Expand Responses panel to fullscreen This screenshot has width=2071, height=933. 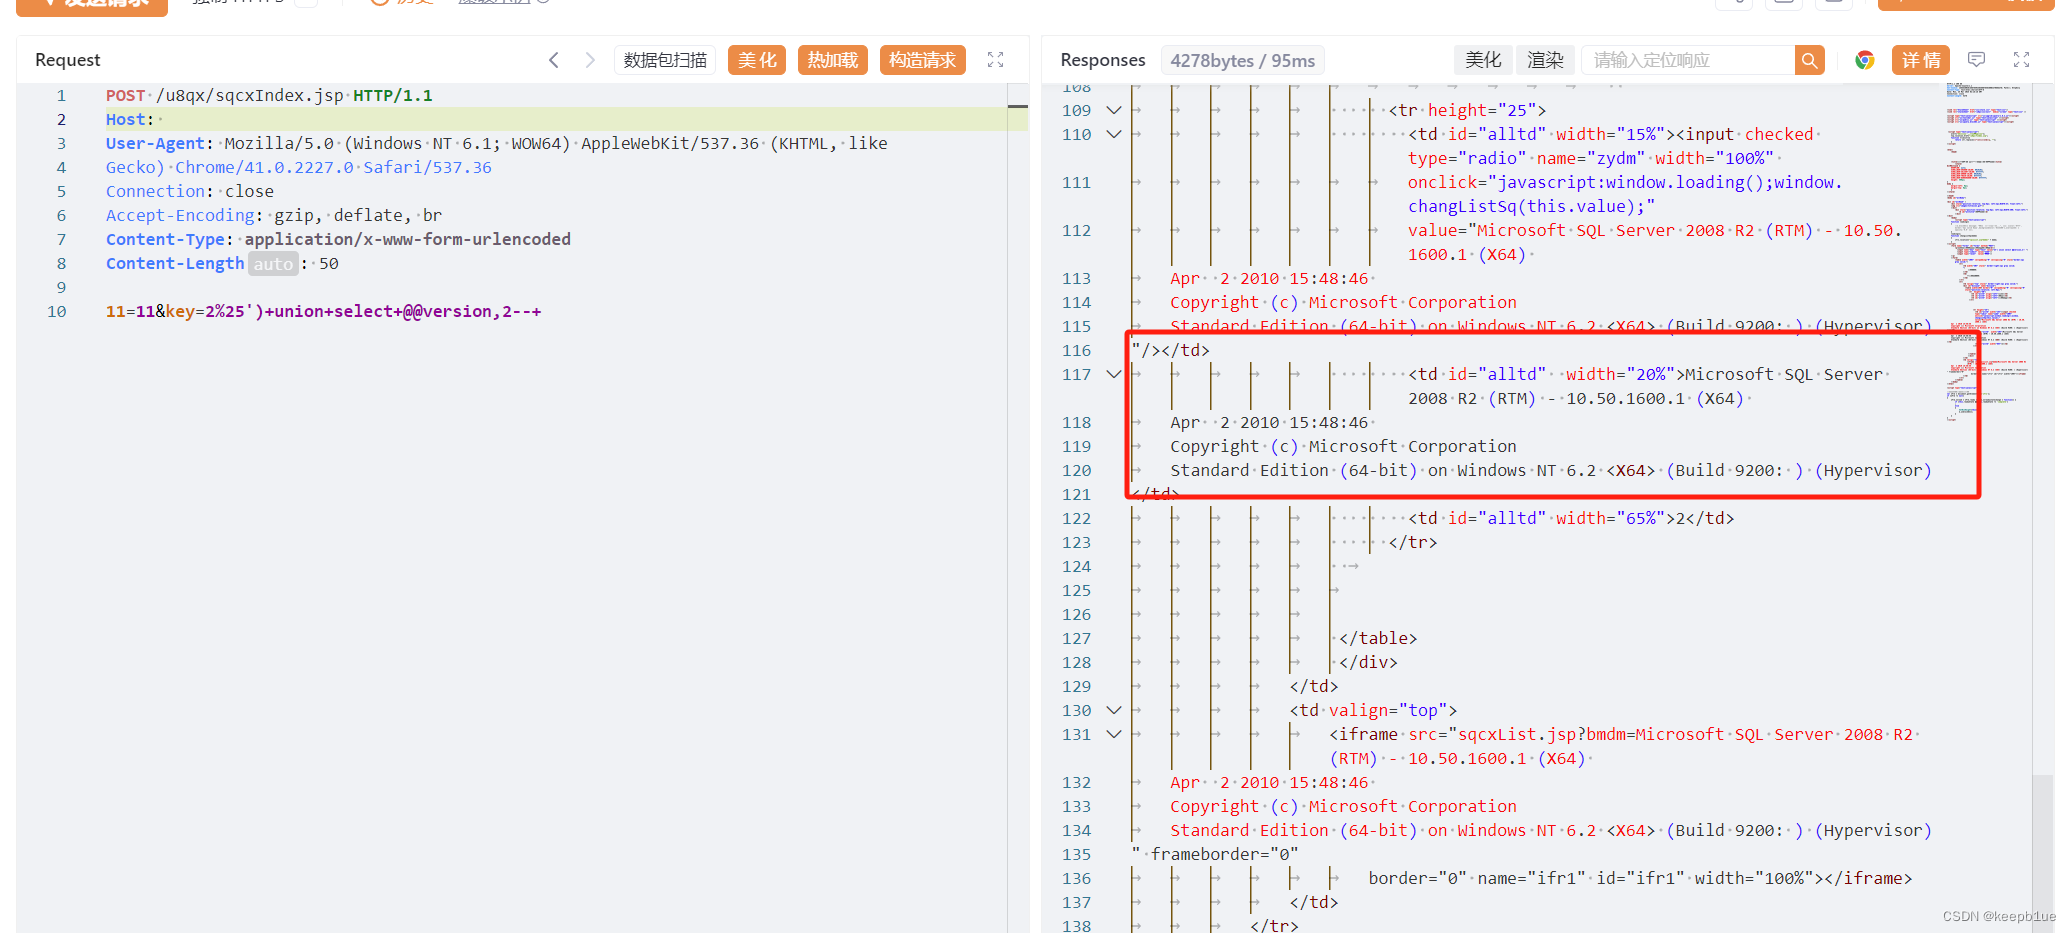[2021, 60]
